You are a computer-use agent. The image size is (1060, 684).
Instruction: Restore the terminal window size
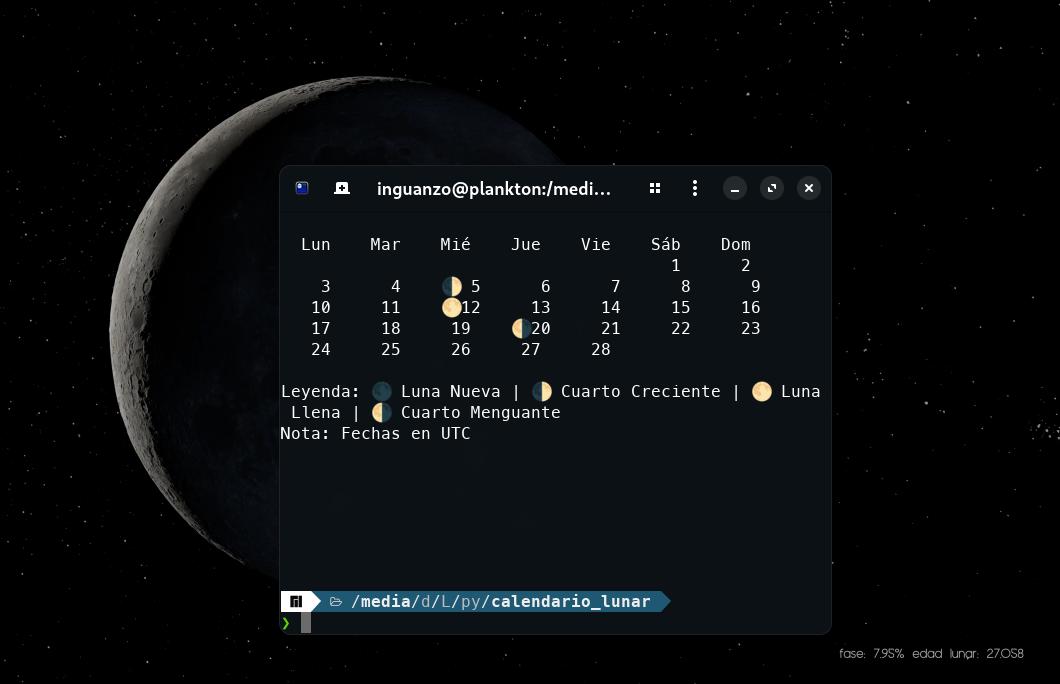771,188
